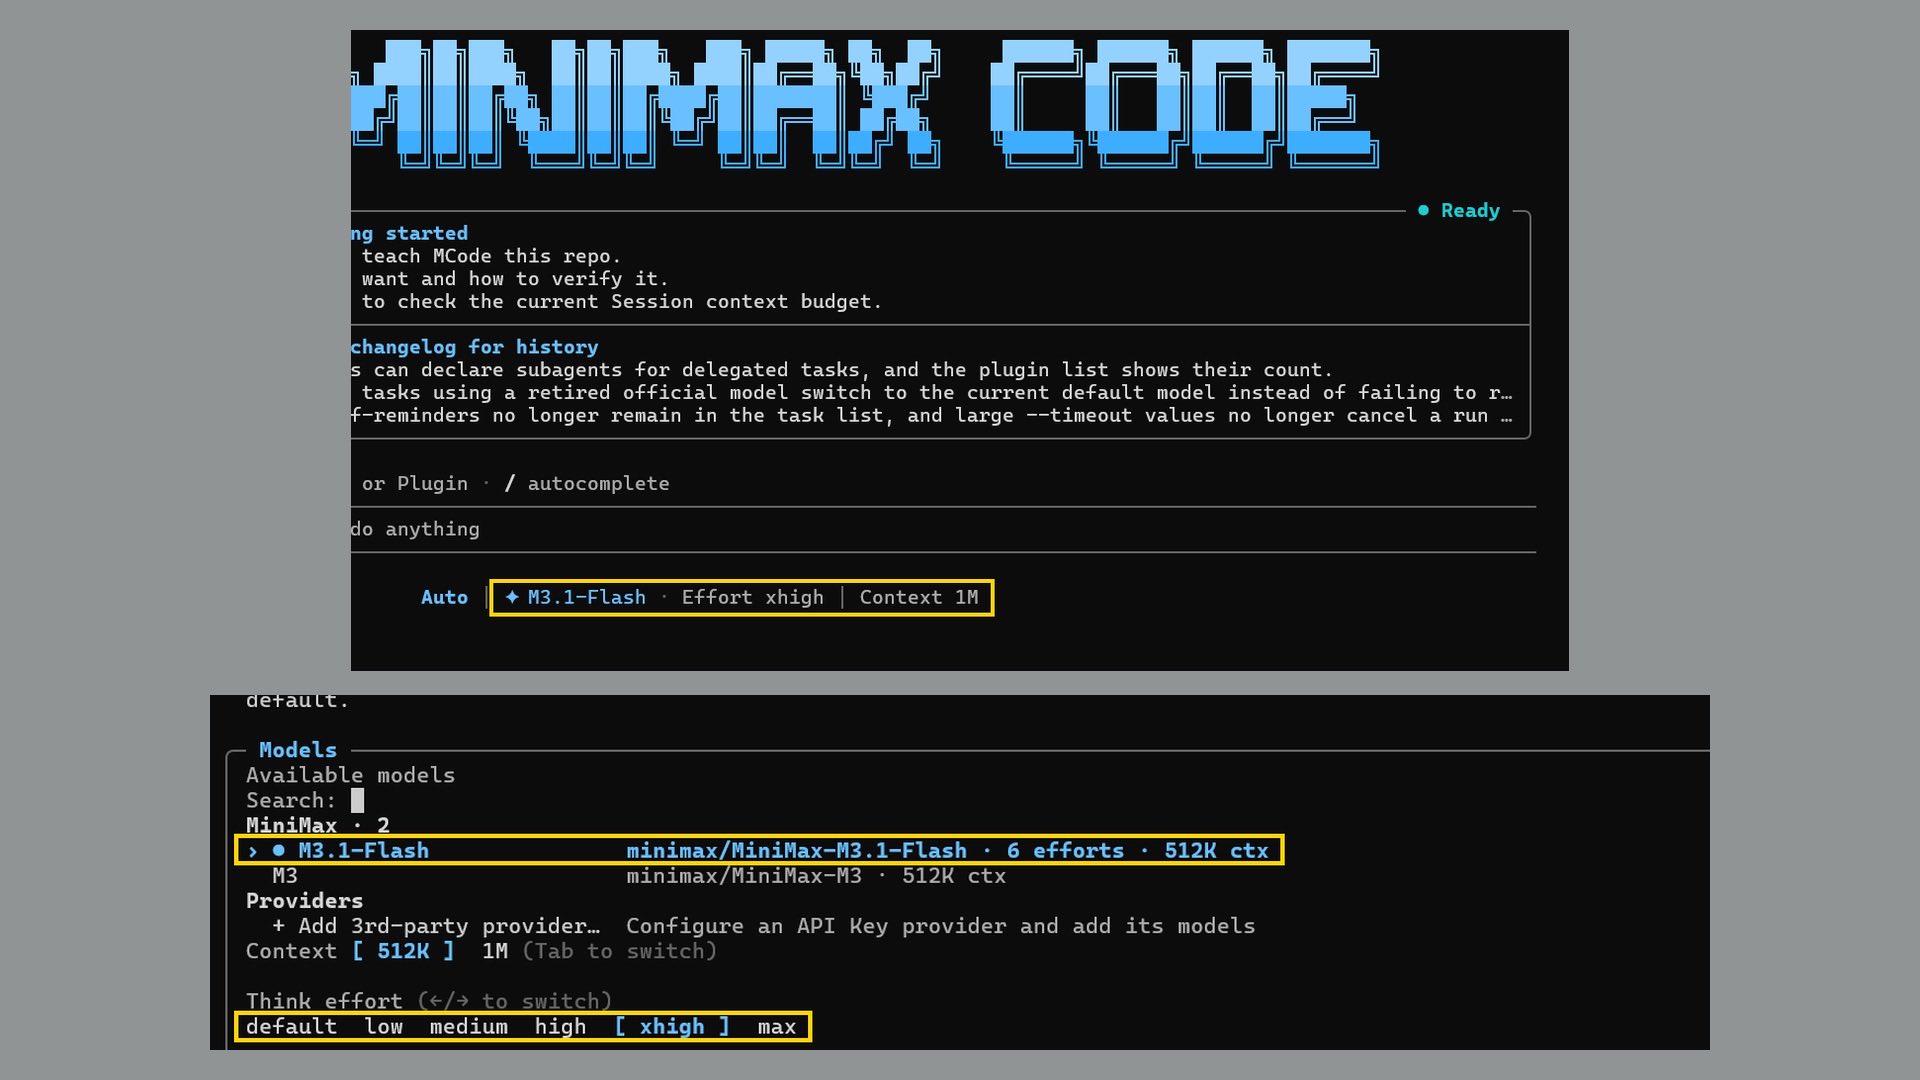This screenshot has height=1080, width=1920.
Task: Click the 'Available models' label
Action: pos(350,775)
